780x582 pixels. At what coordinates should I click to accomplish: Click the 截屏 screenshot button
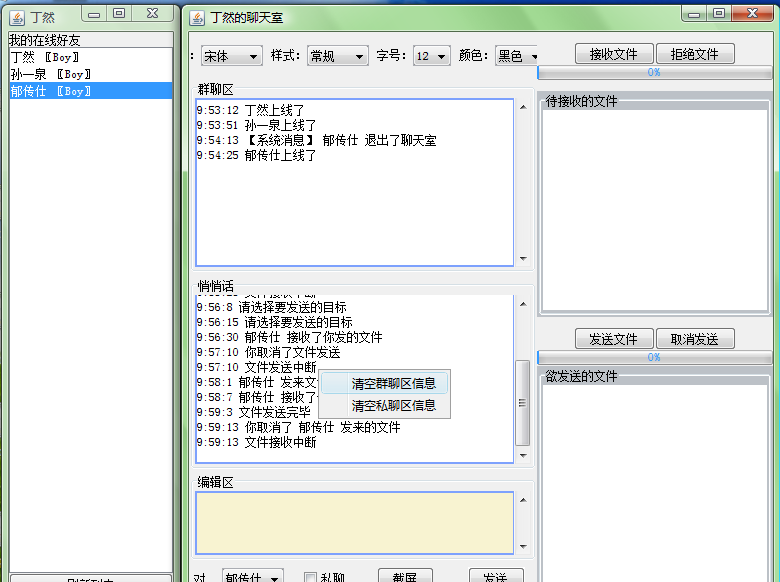[x=405, y=576]
